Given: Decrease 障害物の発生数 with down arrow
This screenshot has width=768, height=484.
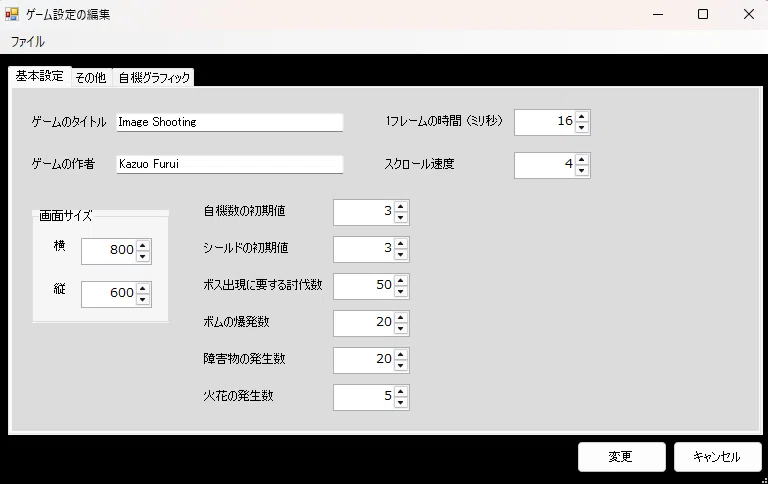Looking at the screenshot, I should click(x=401, y=365).
